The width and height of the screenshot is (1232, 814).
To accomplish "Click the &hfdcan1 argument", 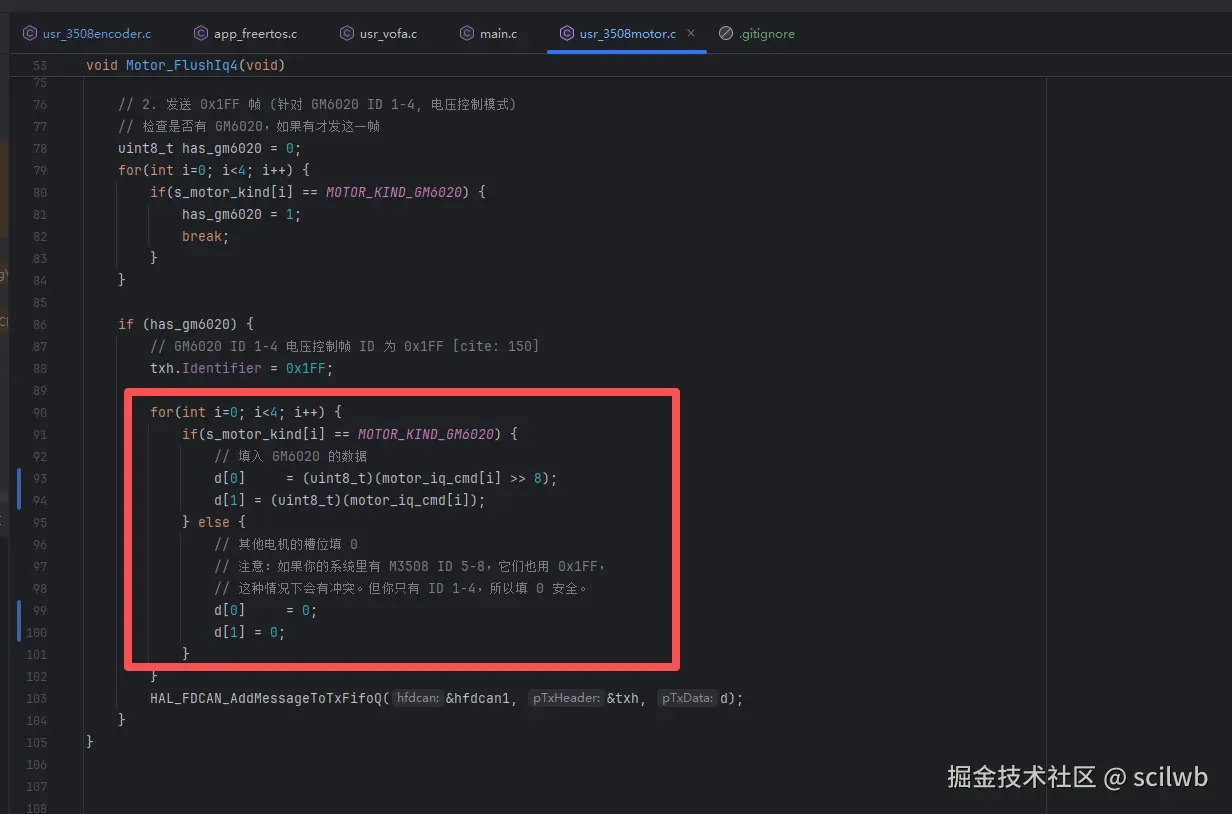I will [x=477, y=698].
